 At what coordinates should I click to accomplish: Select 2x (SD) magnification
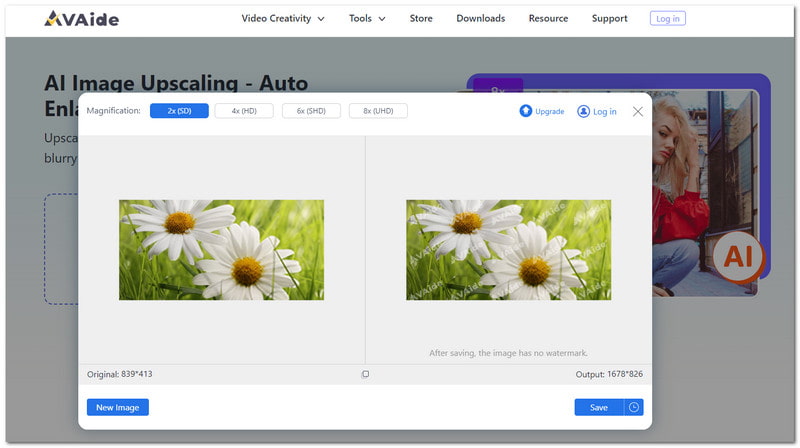[179, 111]
